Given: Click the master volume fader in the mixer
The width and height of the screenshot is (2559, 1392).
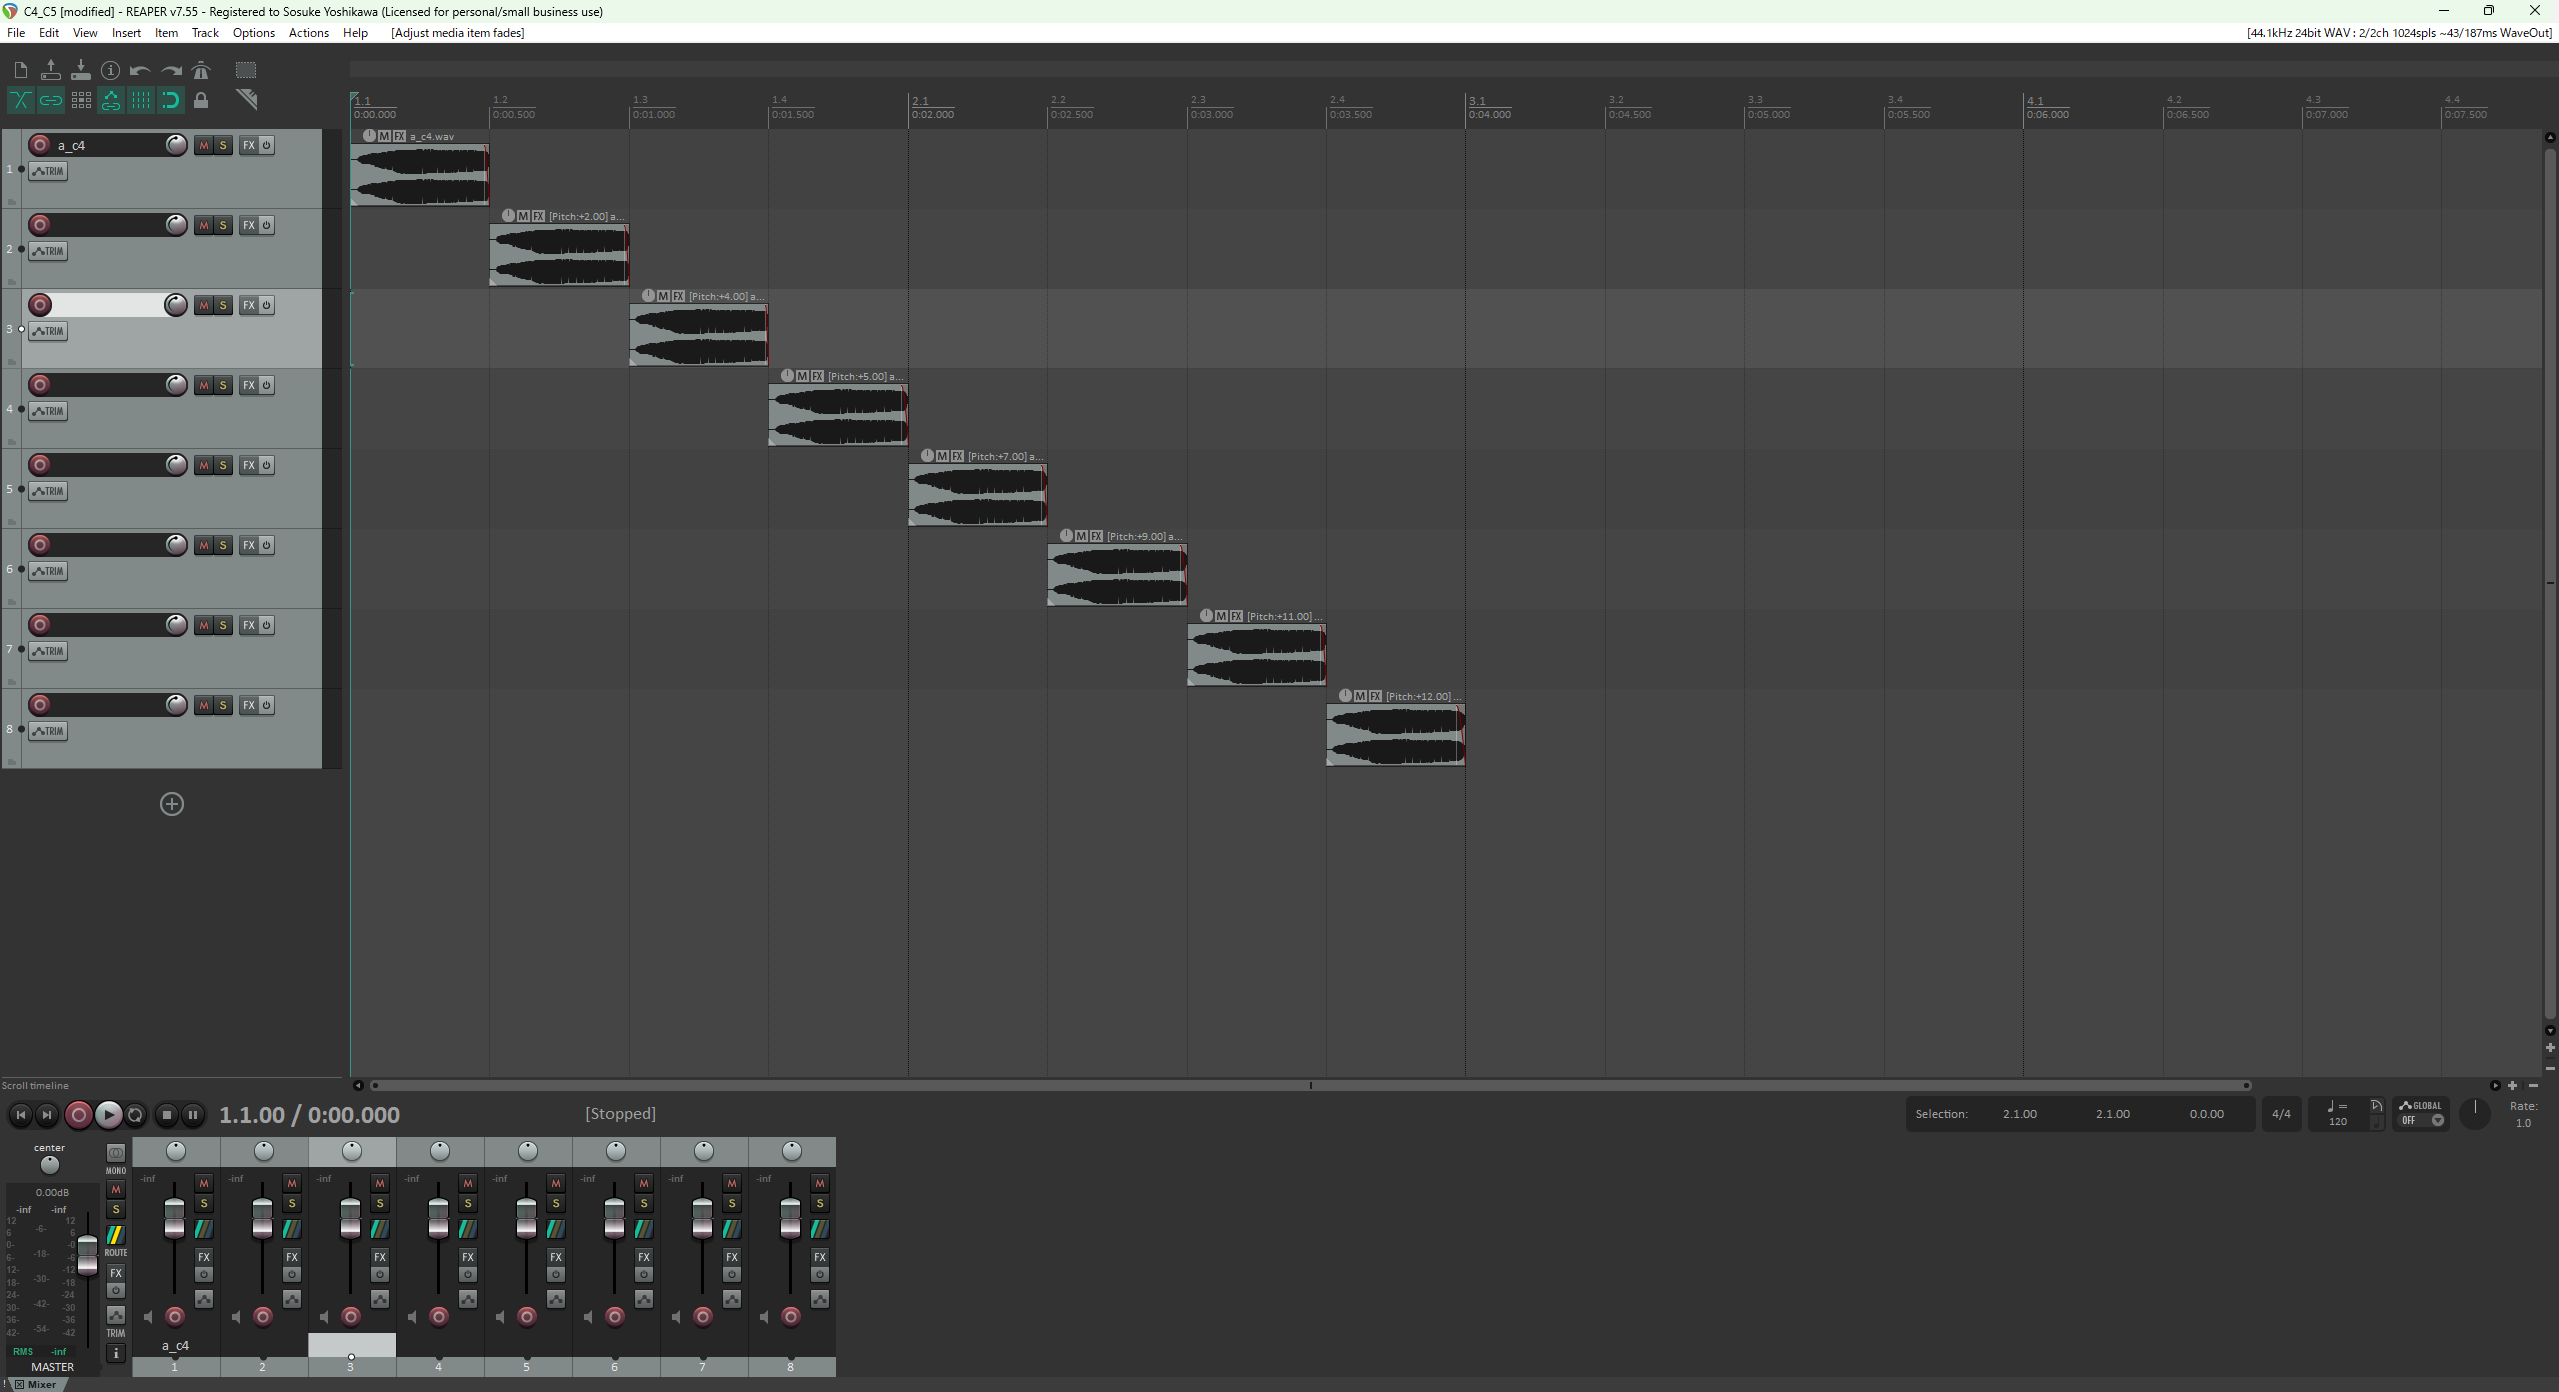Looking at the screenshot, I should tap(88, 1254).
